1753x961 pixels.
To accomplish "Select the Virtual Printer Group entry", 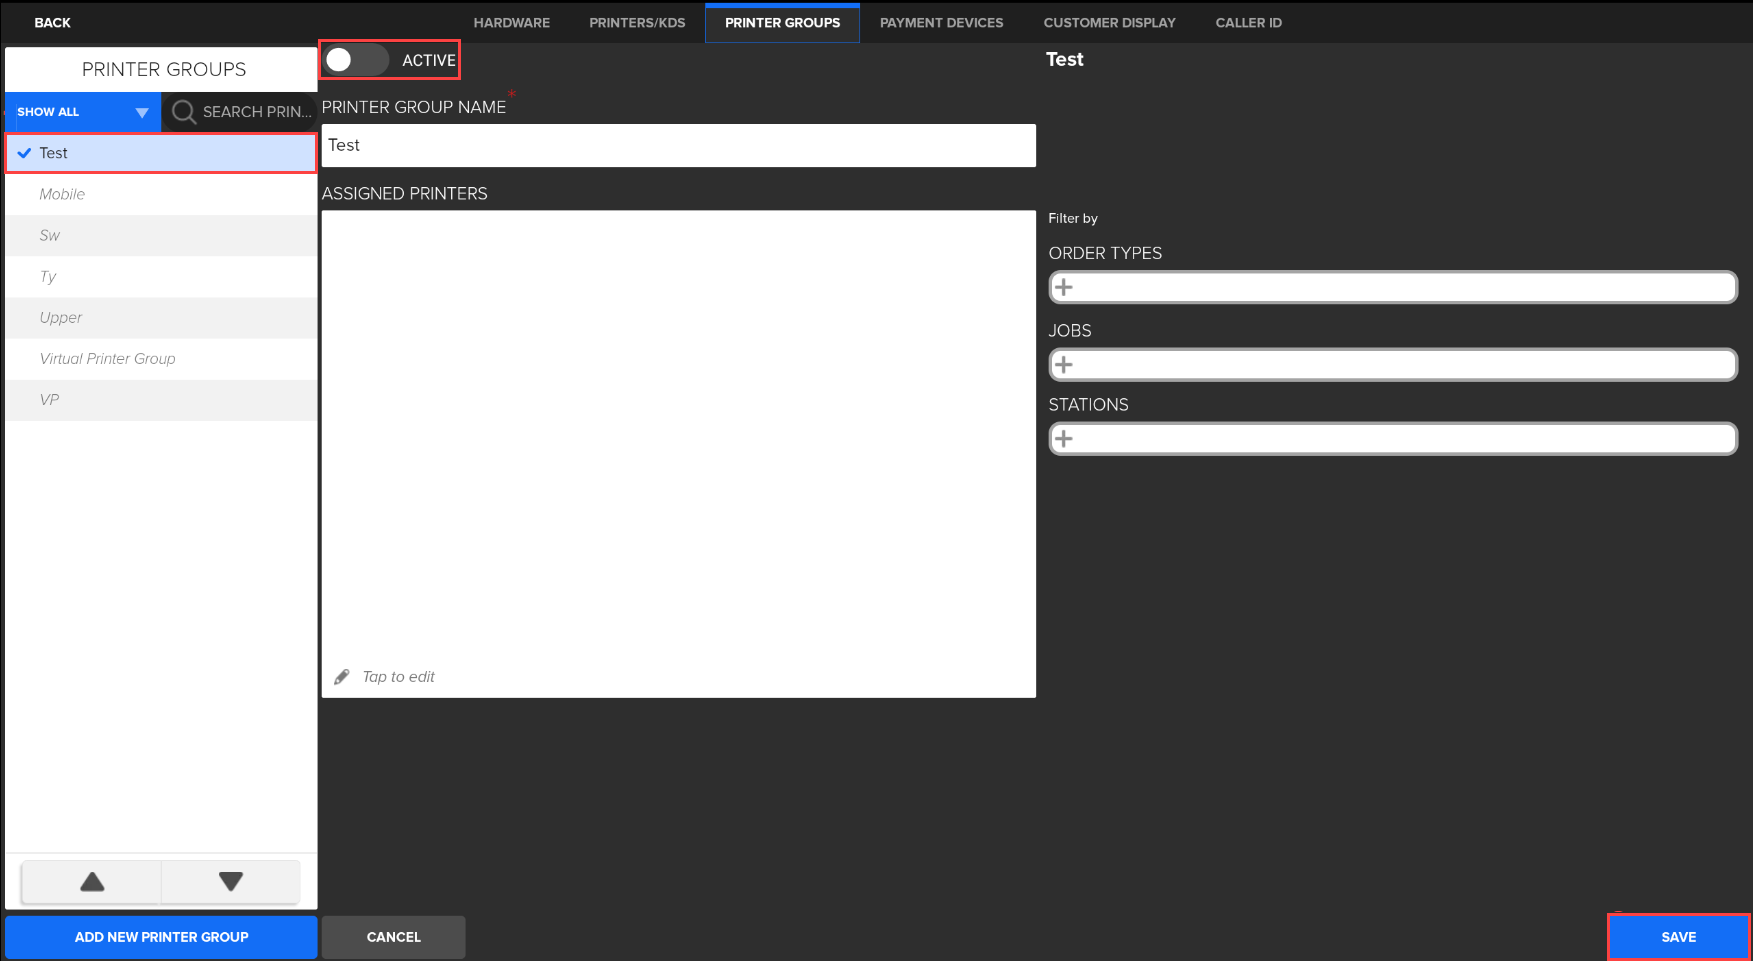I will click(x=107, y=359).
